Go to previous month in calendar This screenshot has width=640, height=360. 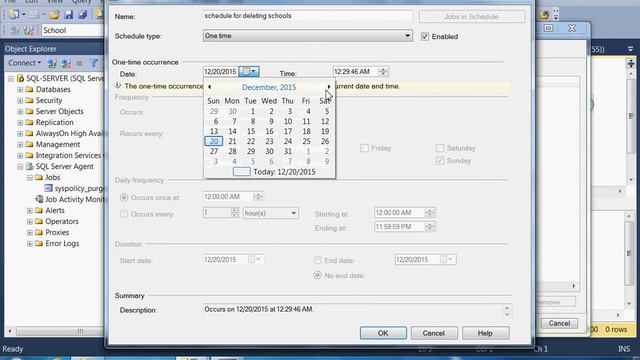(x=209, y=87)
